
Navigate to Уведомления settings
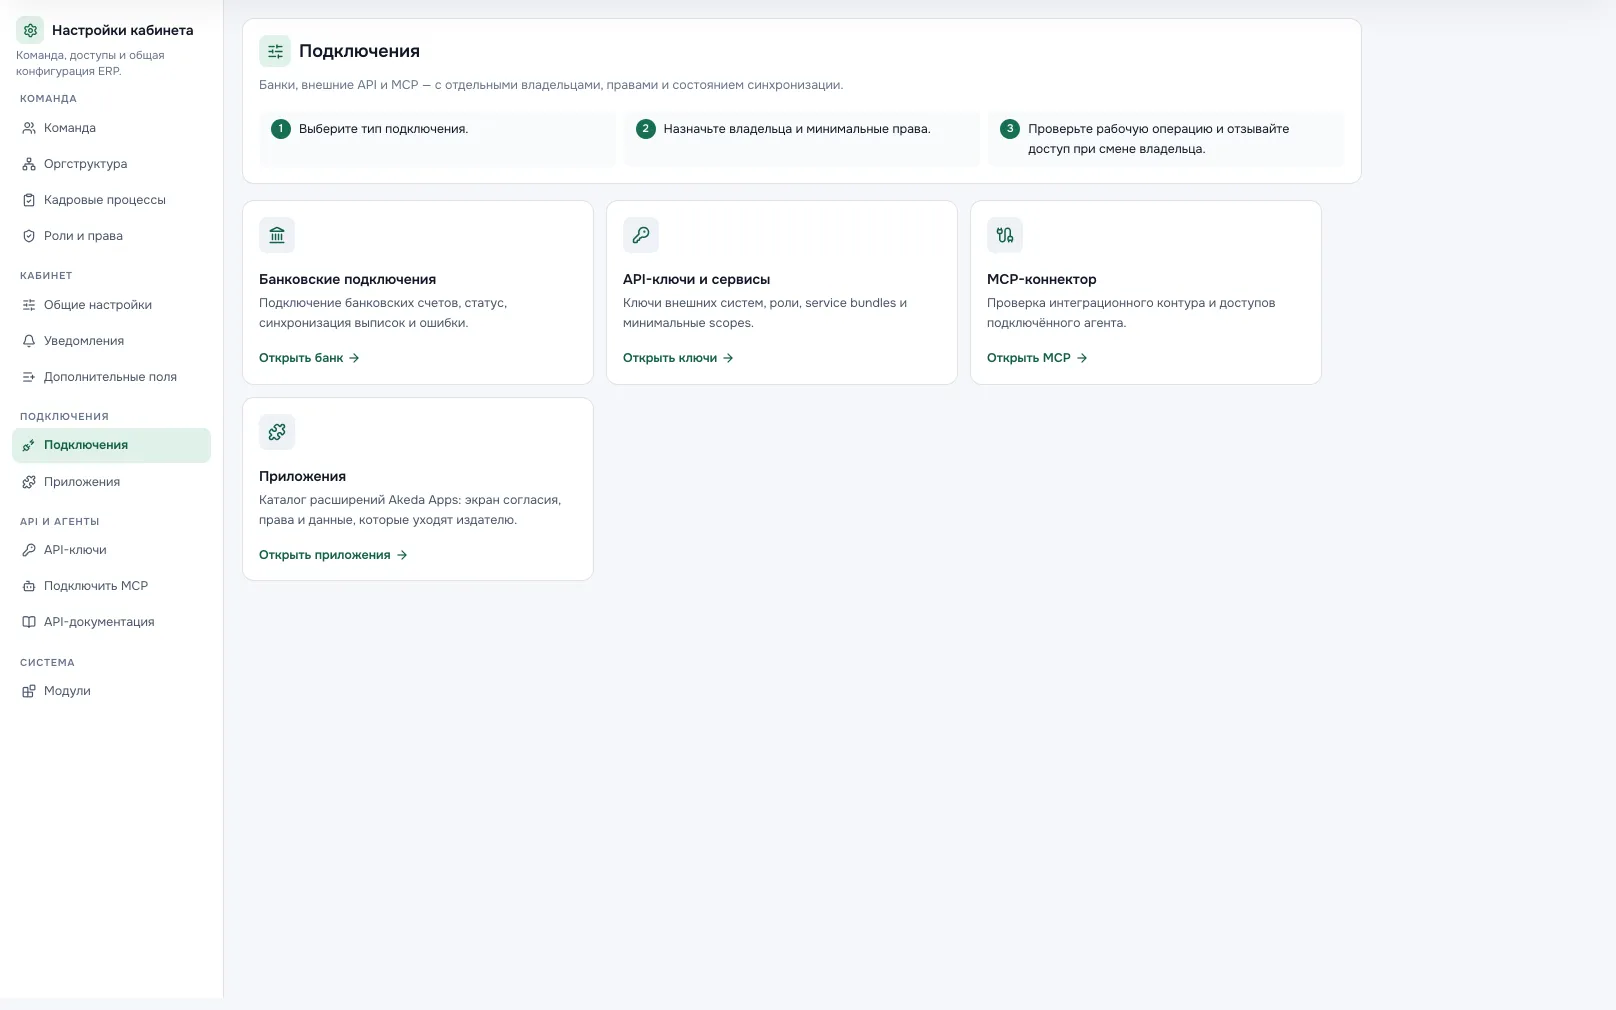coord(111,341)
